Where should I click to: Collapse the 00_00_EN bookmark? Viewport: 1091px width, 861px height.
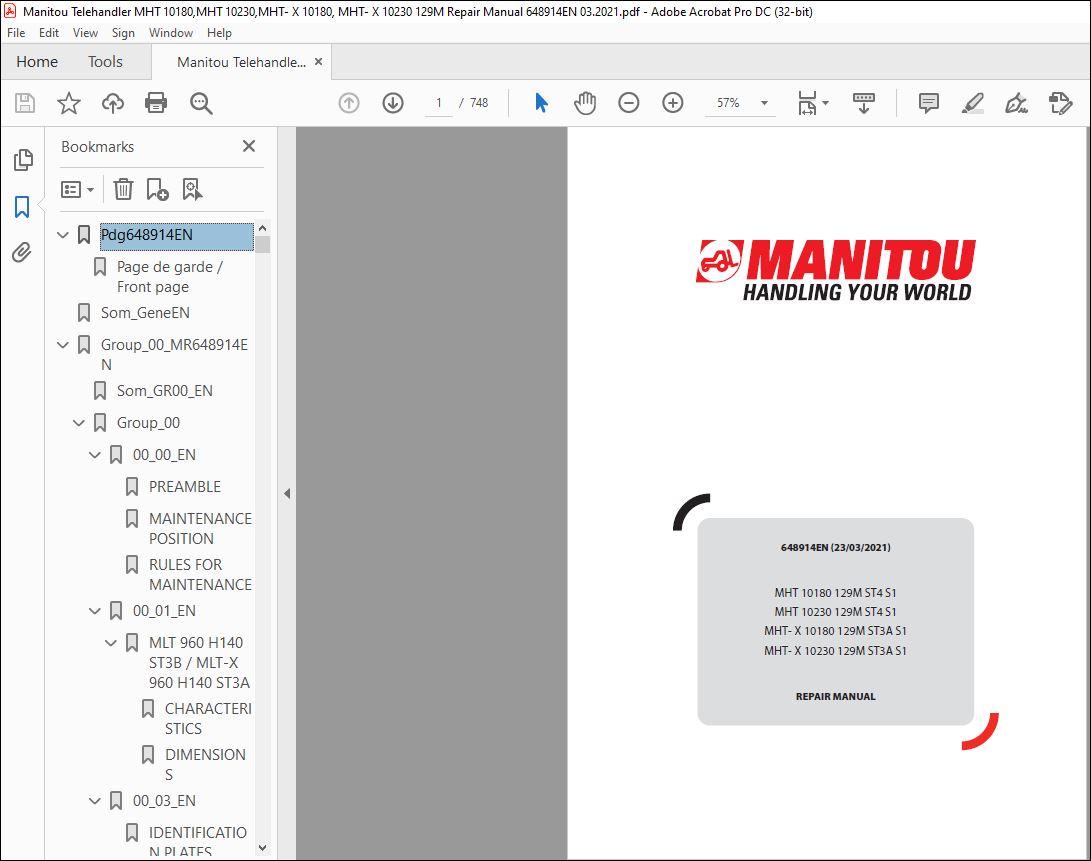[x=95, y=455]
